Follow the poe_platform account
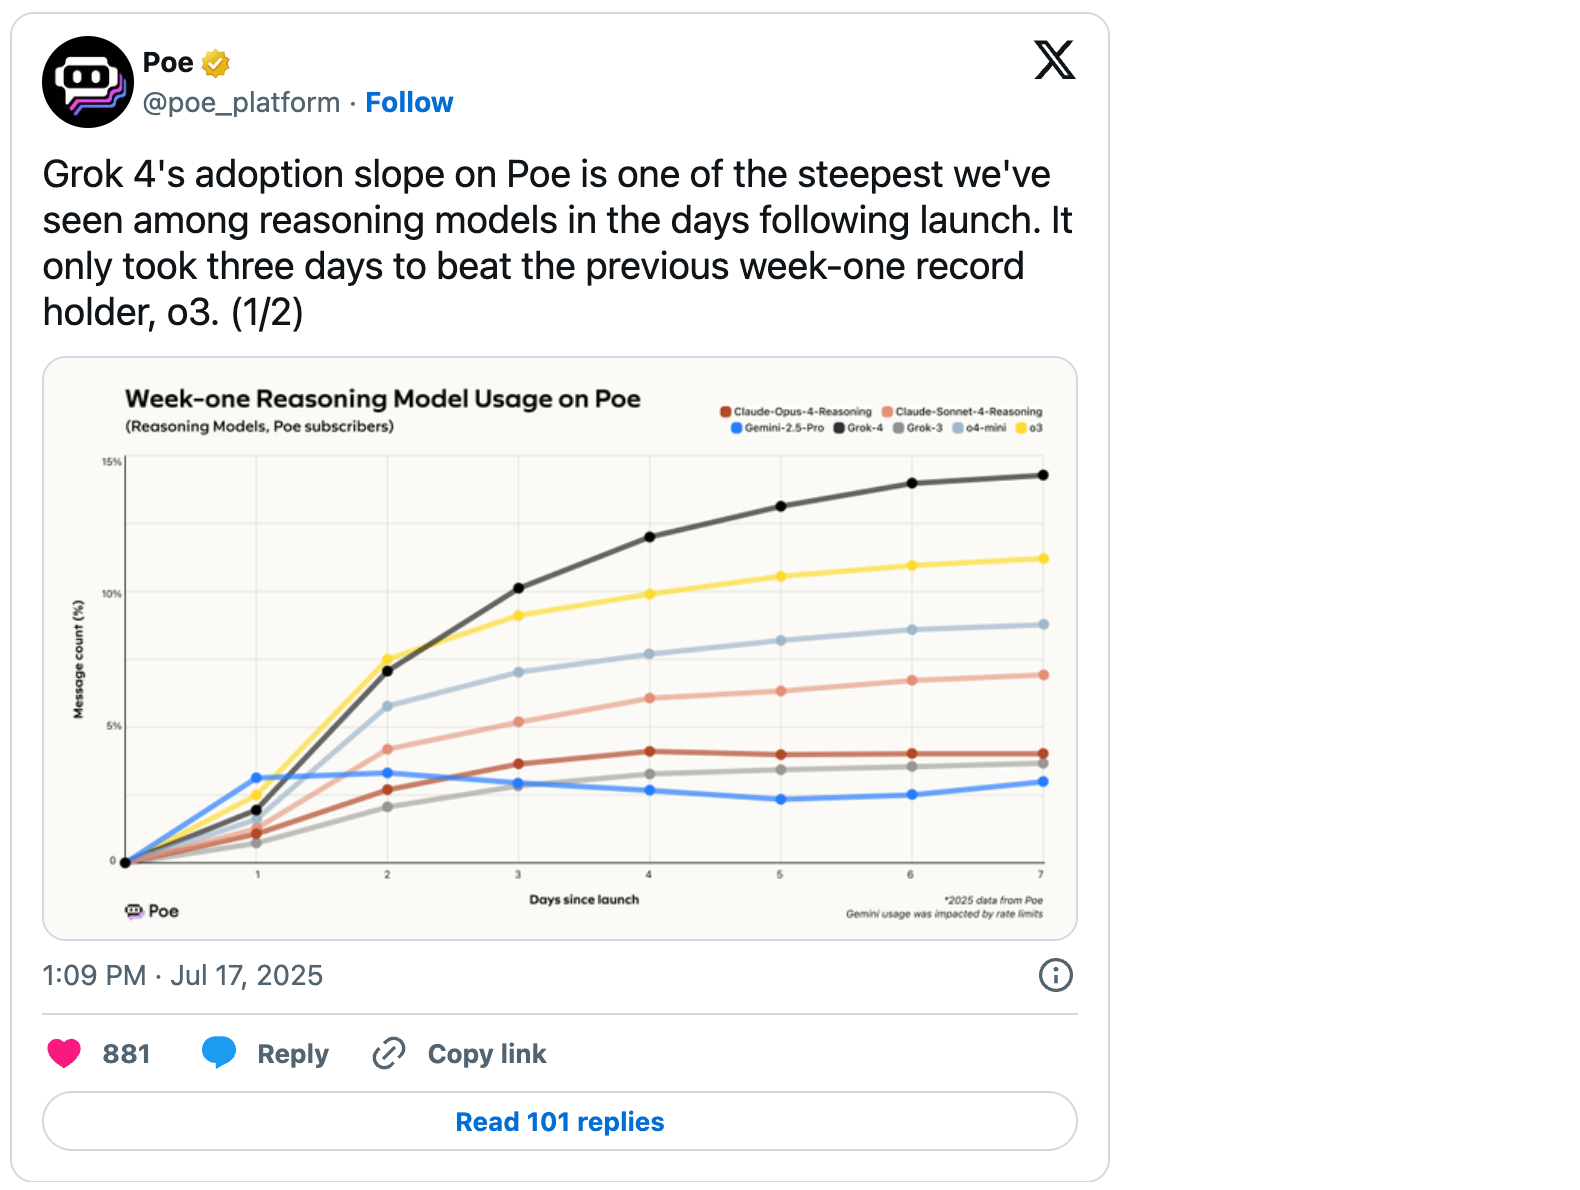Image resolution: width=1580 pixels, height=1190 pixels. pyautogui.click(x=409, y=102)
